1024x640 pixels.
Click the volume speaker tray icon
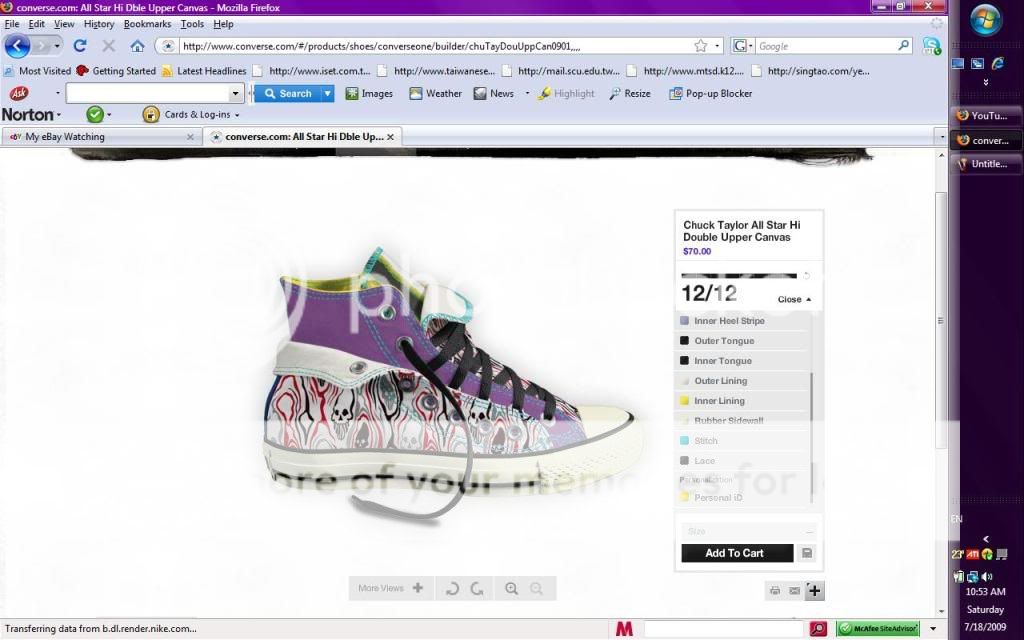(987, 577)
